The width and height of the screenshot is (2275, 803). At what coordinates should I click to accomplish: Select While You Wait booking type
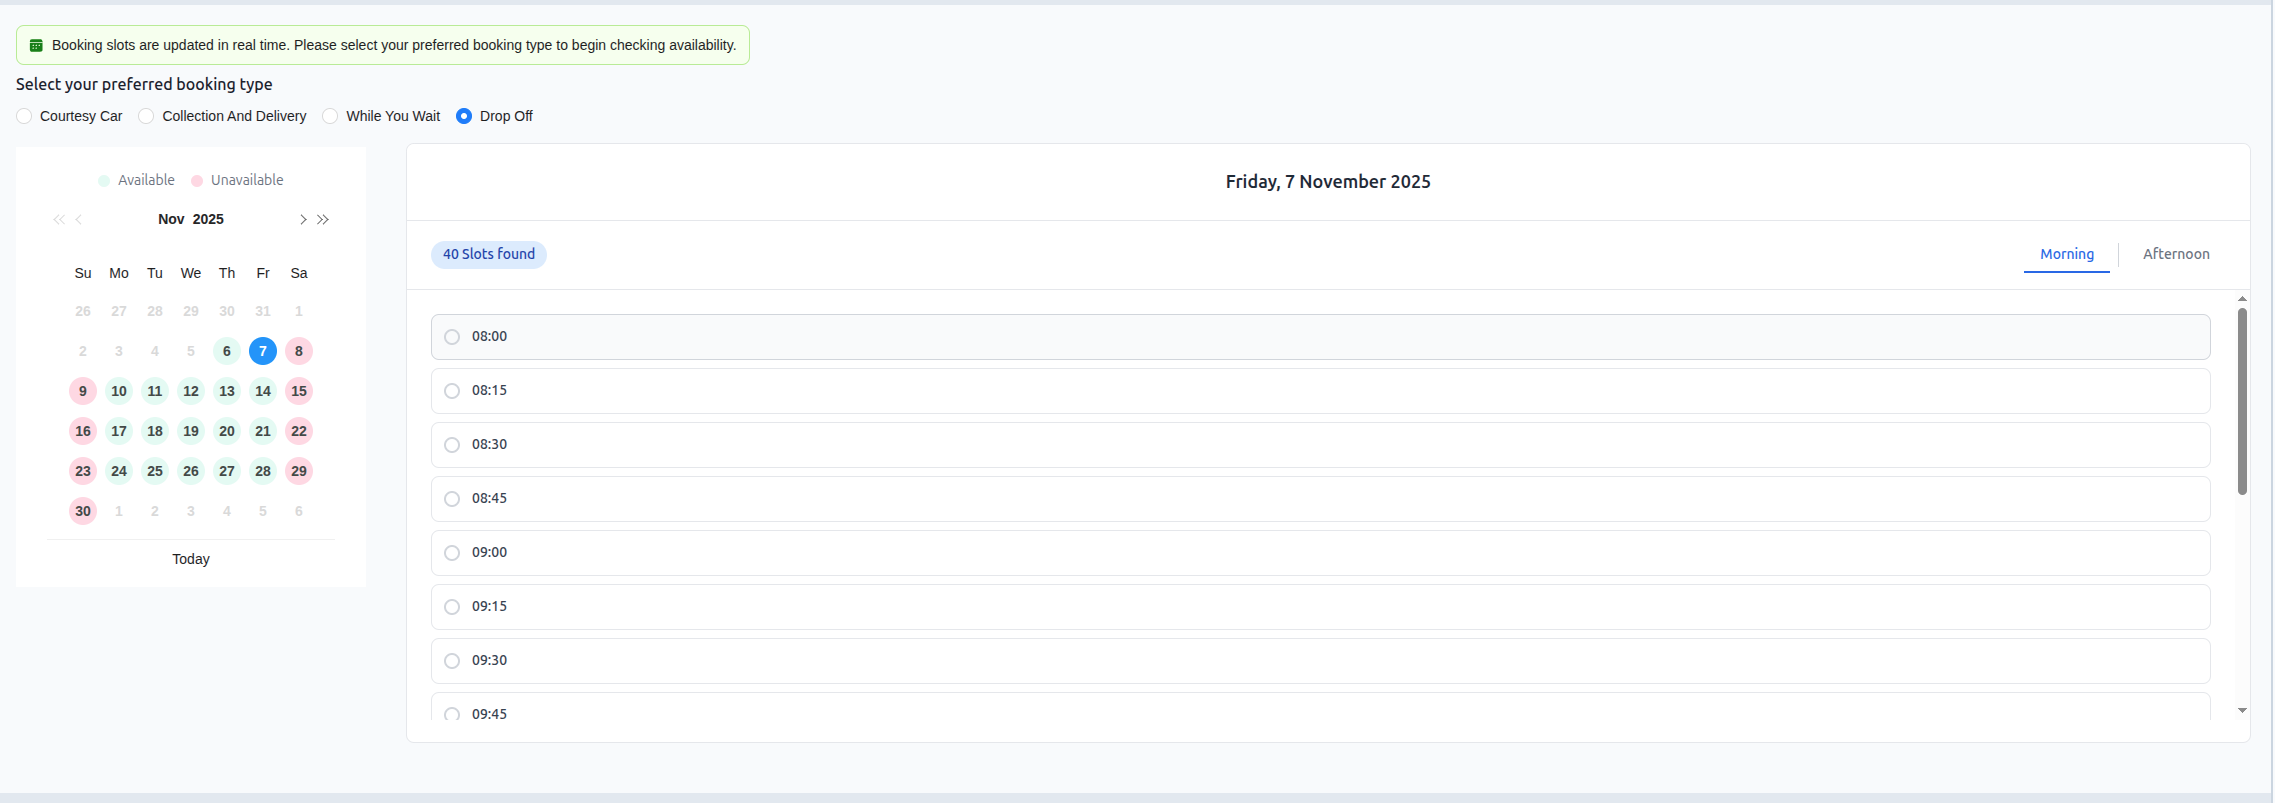[331, 116]
